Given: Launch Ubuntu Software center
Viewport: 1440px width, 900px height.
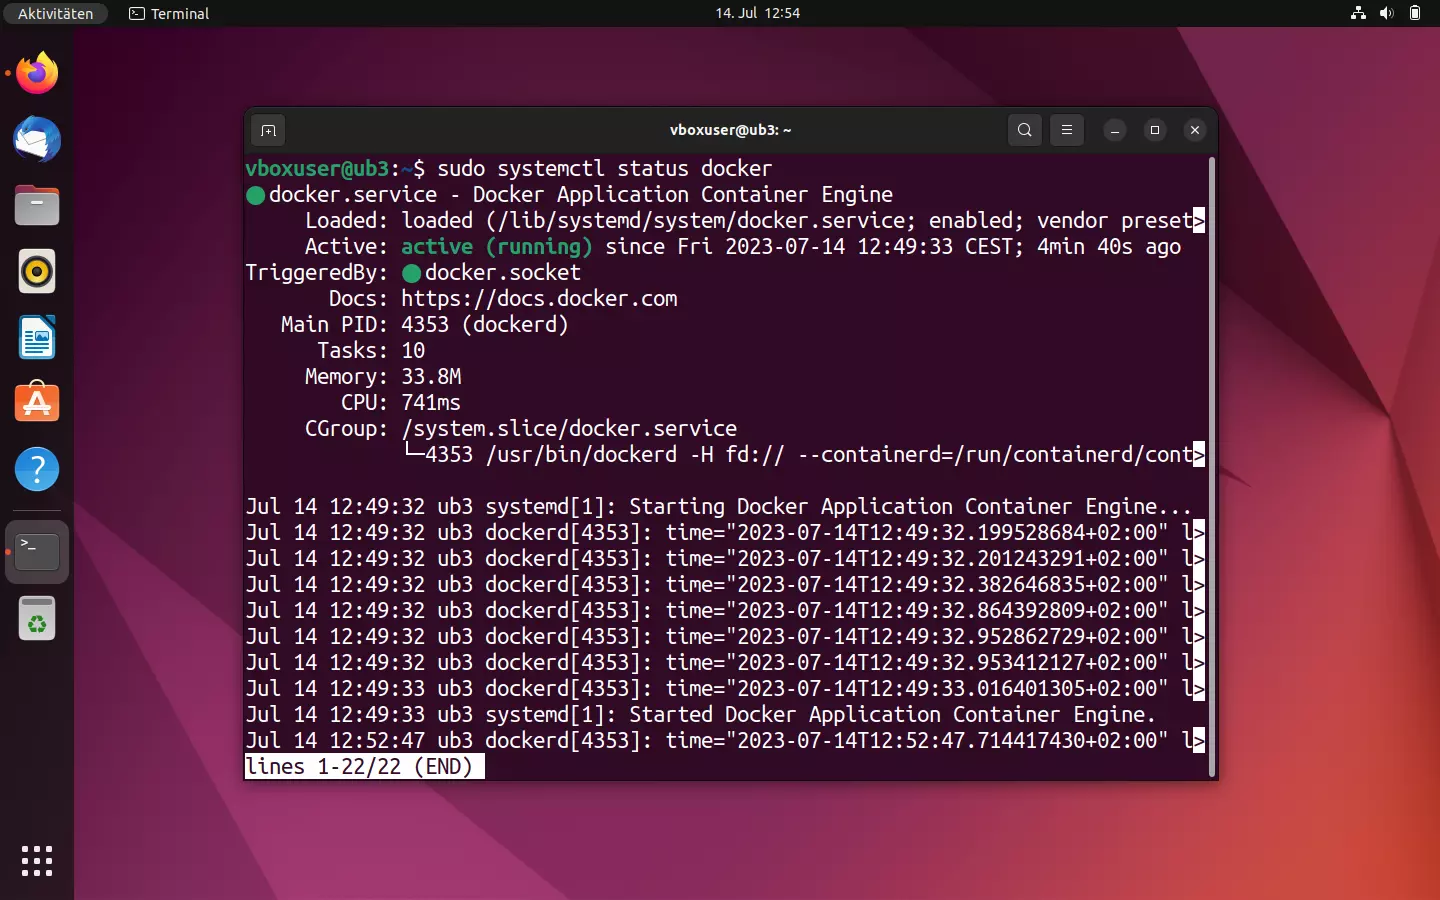Looking at the screenshot, I should click(36, 403).
